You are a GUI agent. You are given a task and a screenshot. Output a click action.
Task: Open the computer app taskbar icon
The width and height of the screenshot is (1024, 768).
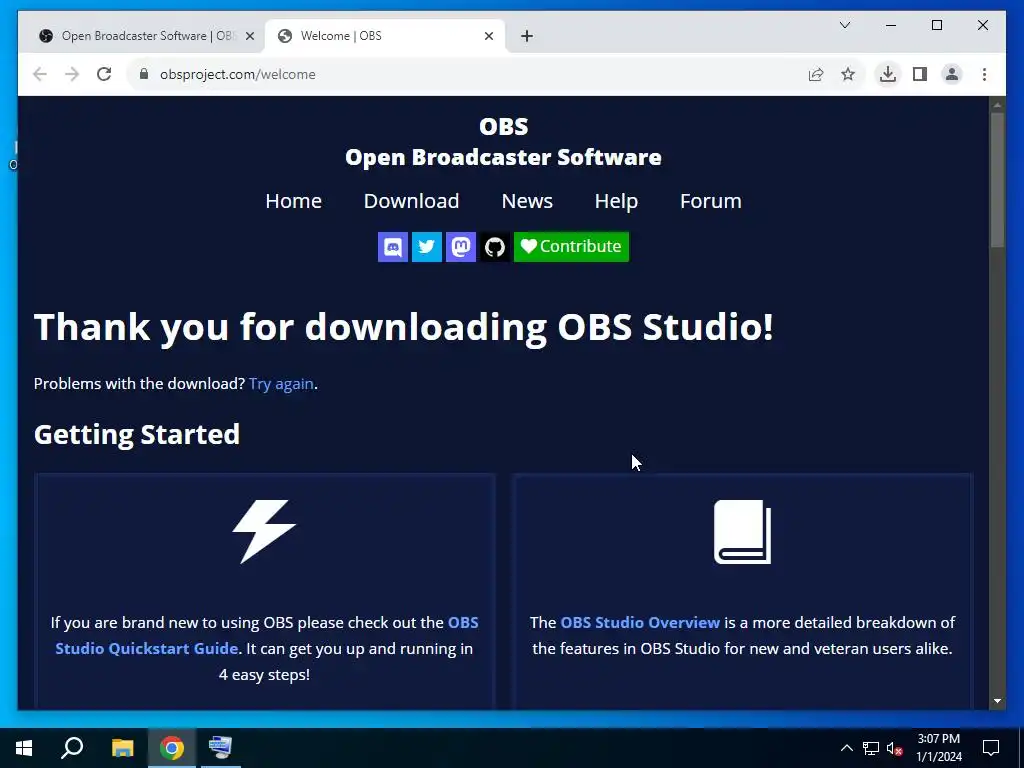(221, 748)
